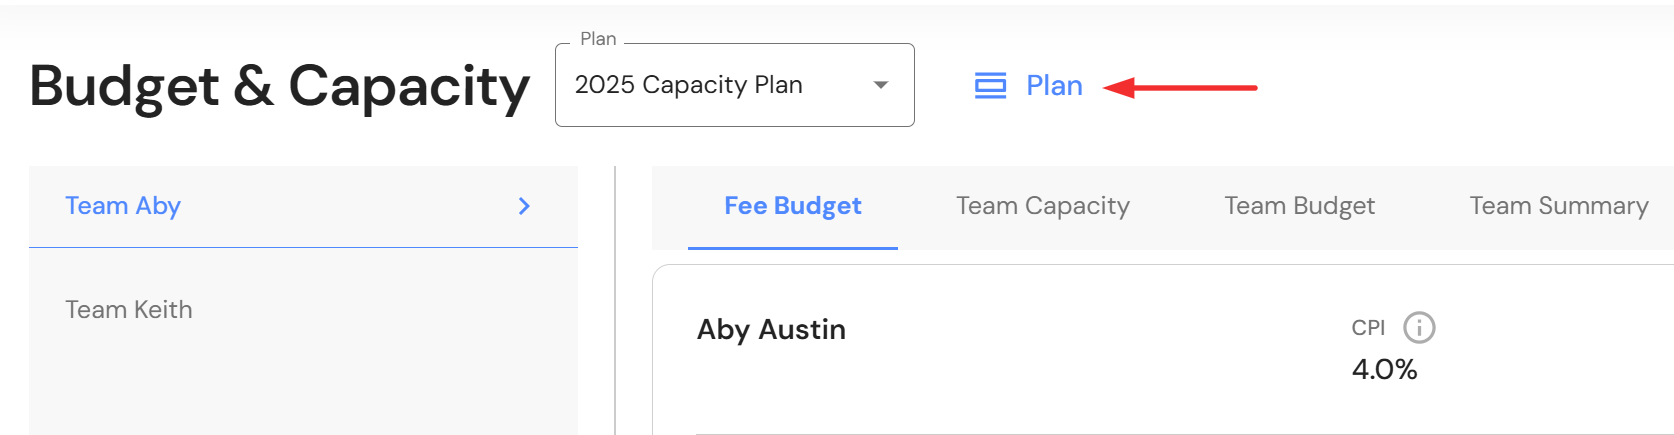
Task: Select Team Keith in the team list
Action: pos(129,310)
